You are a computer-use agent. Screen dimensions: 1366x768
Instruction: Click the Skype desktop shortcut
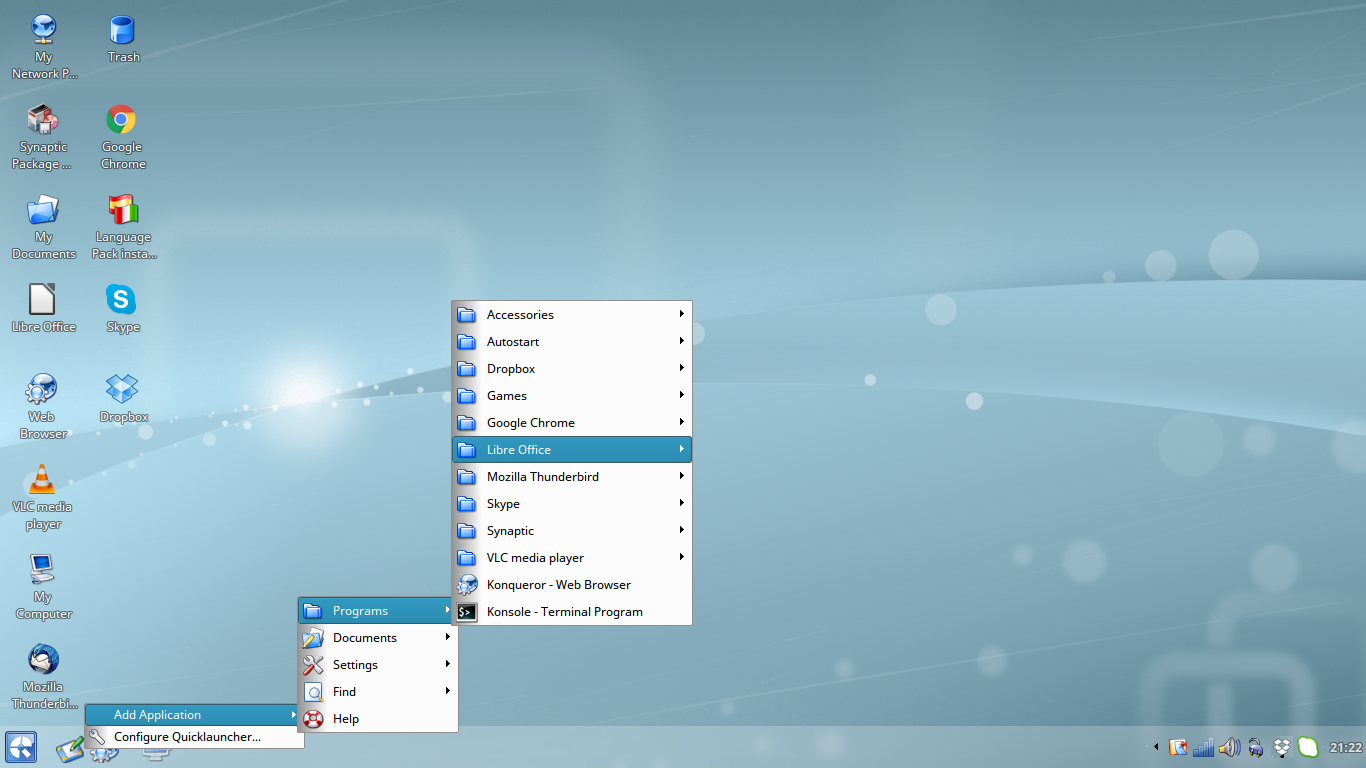tap(122, 308)
